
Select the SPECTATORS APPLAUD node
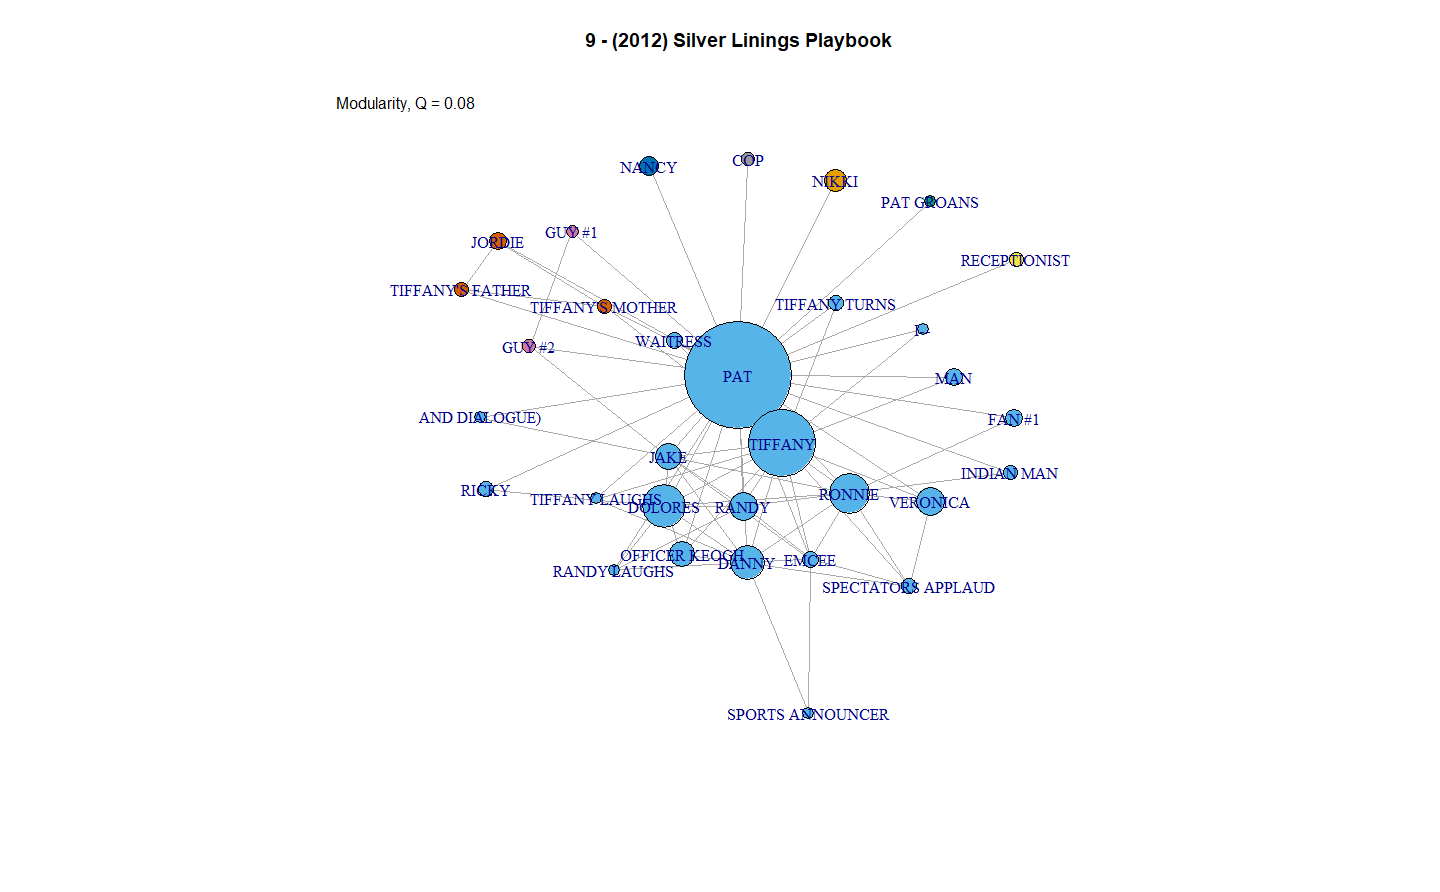click(x=908, y=586)
